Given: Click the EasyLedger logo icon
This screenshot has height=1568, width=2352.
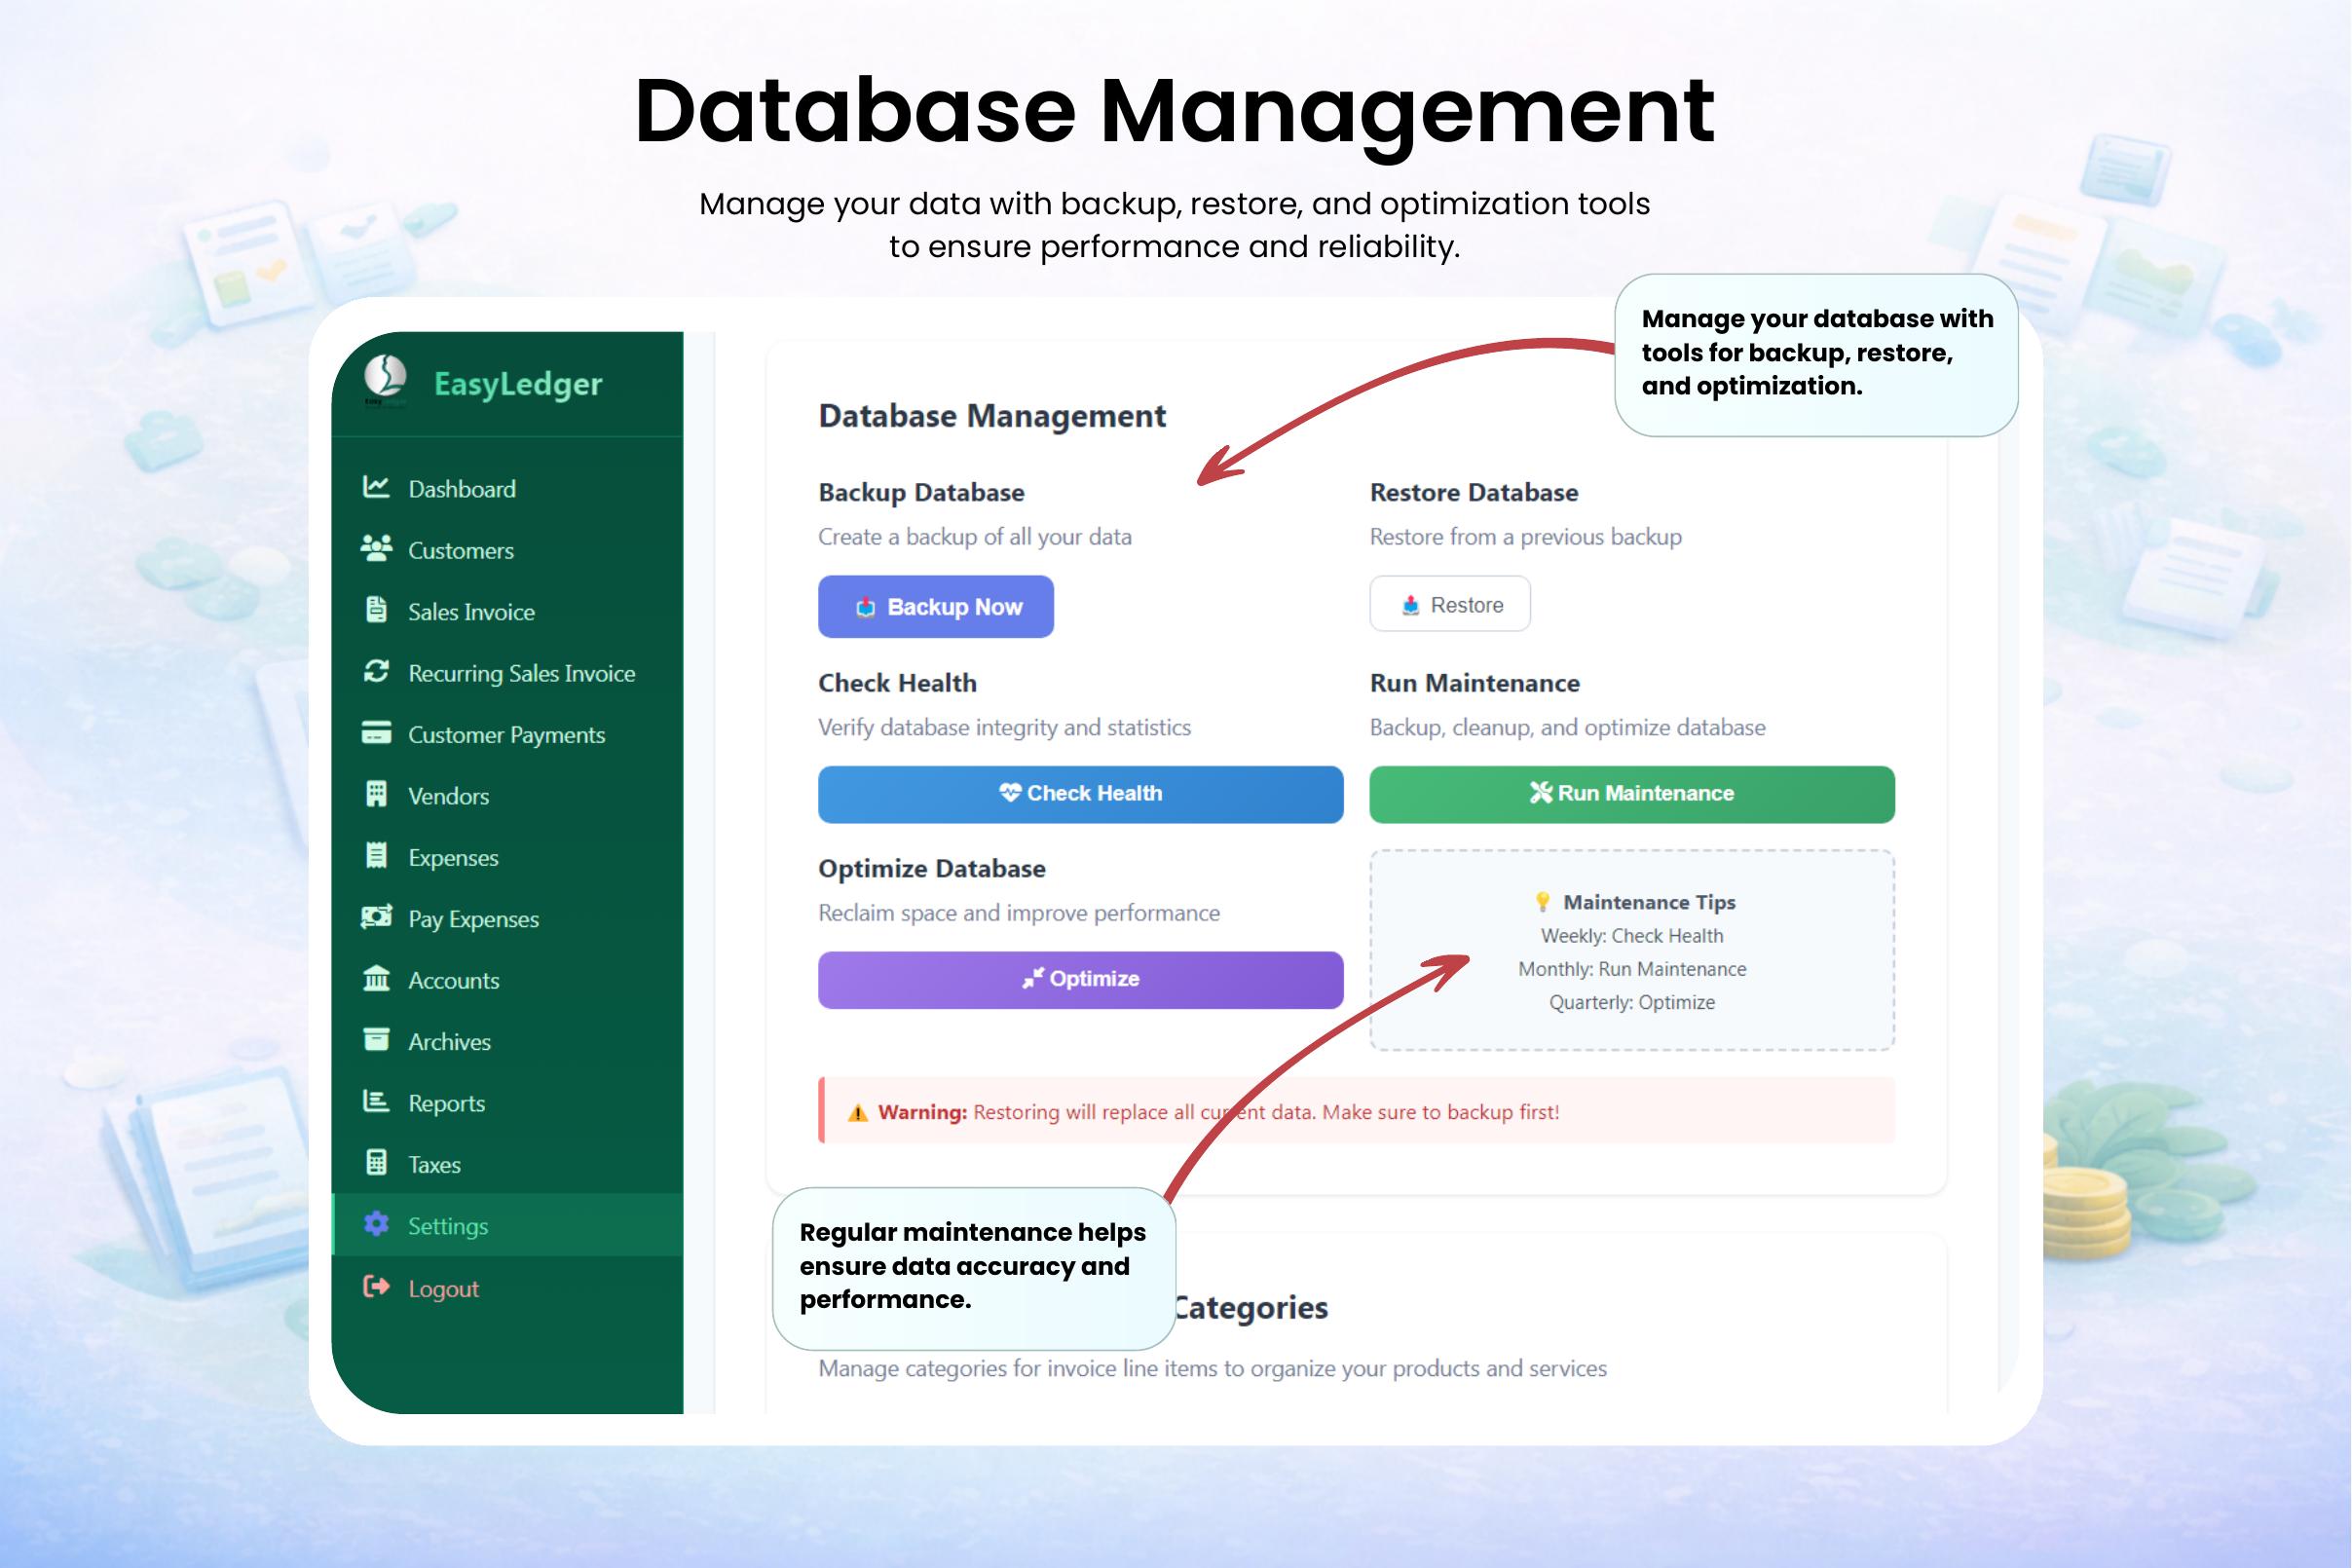Looking at the screenshot, I should click(385, 381).
